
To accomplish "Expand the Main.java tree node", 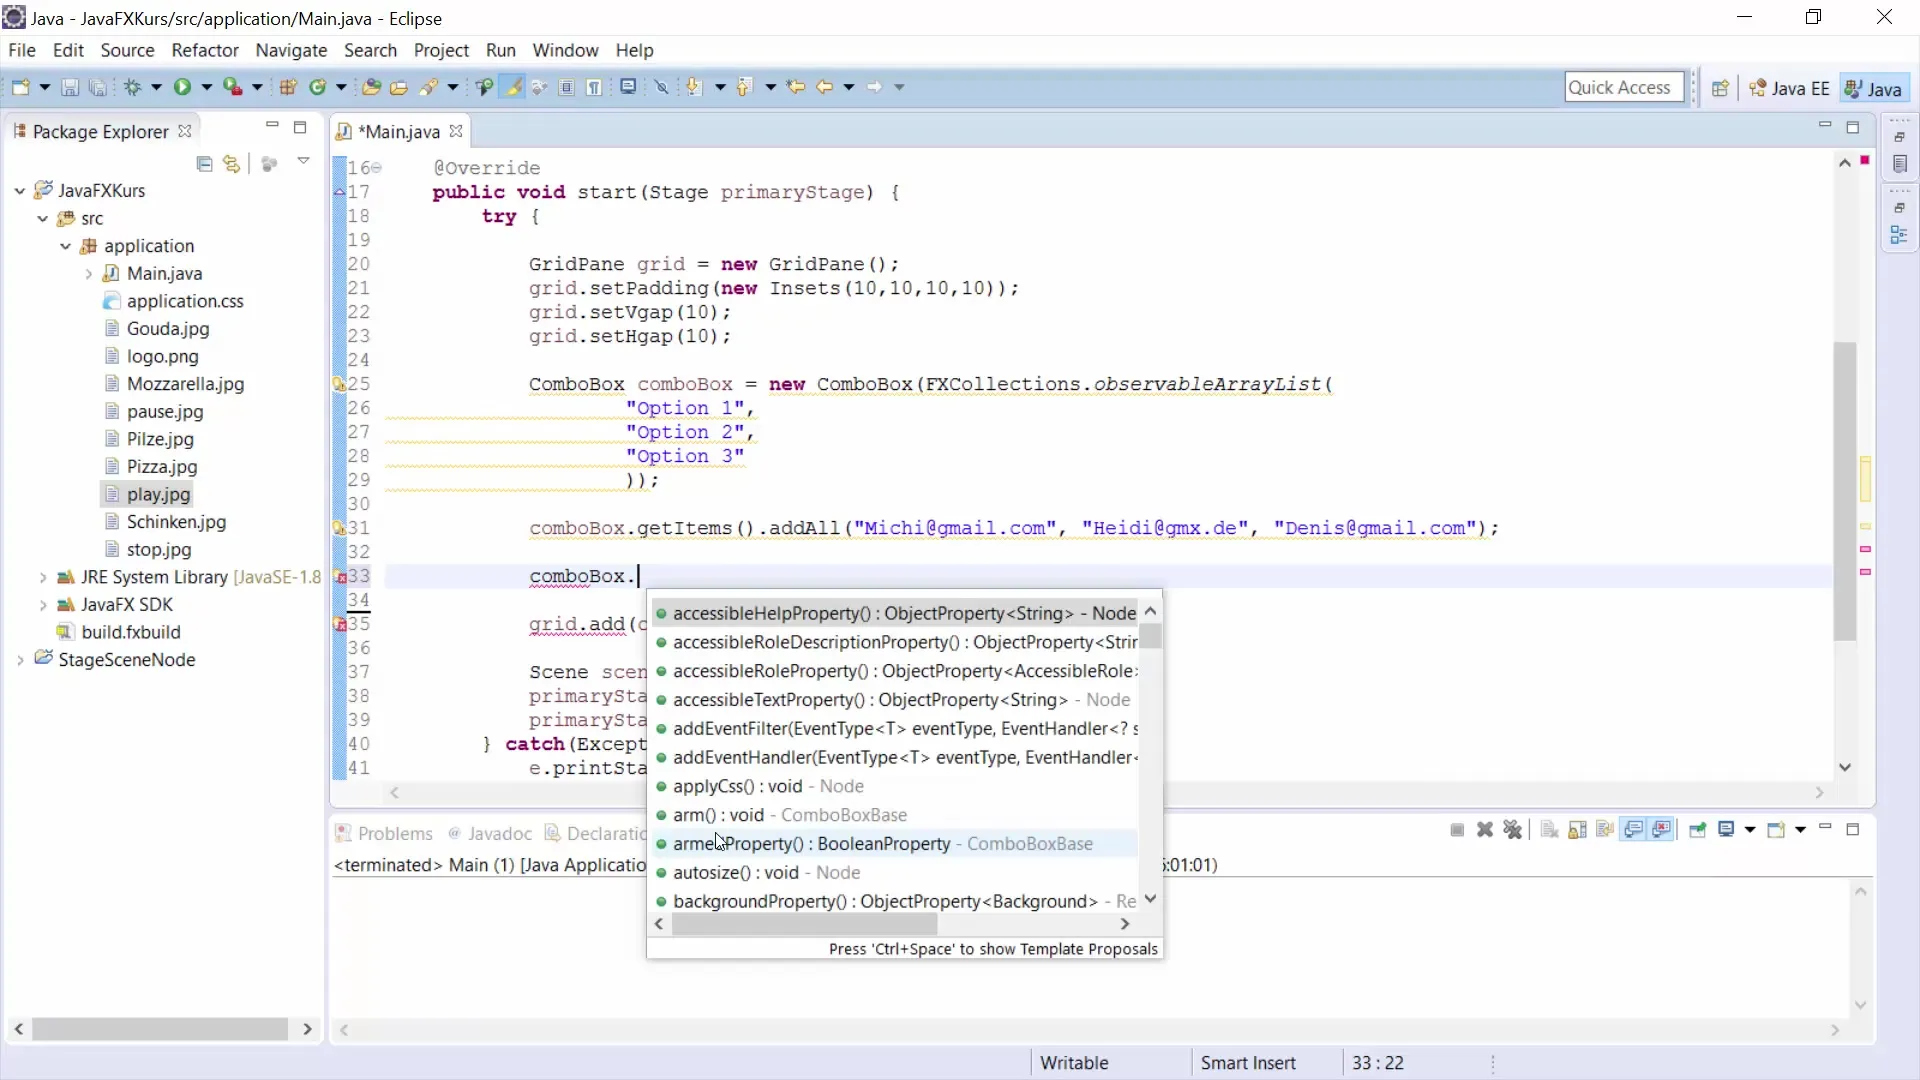I will 89,274.
